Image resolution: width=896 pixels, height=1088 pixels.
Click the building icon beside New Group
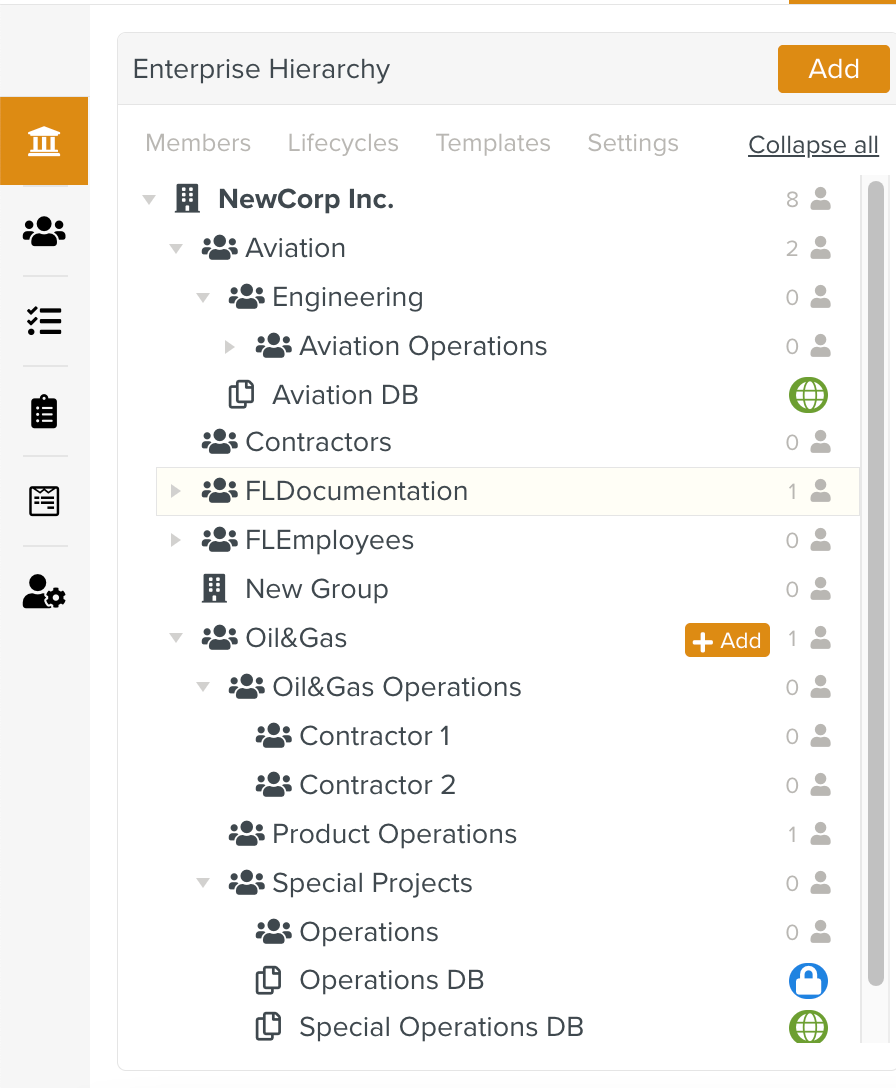click(214, 588)
